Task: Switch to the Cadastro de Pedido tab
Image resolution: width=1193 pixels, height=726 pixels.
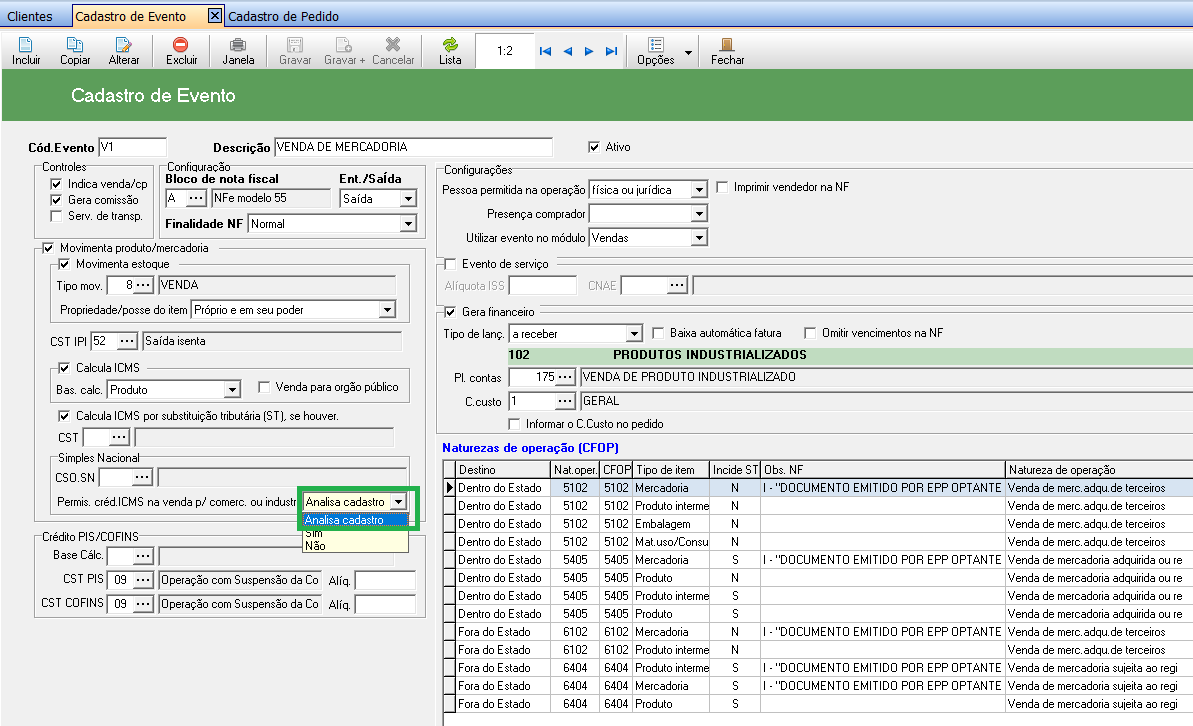Action: pyautogui.click(x=284, y=16)
